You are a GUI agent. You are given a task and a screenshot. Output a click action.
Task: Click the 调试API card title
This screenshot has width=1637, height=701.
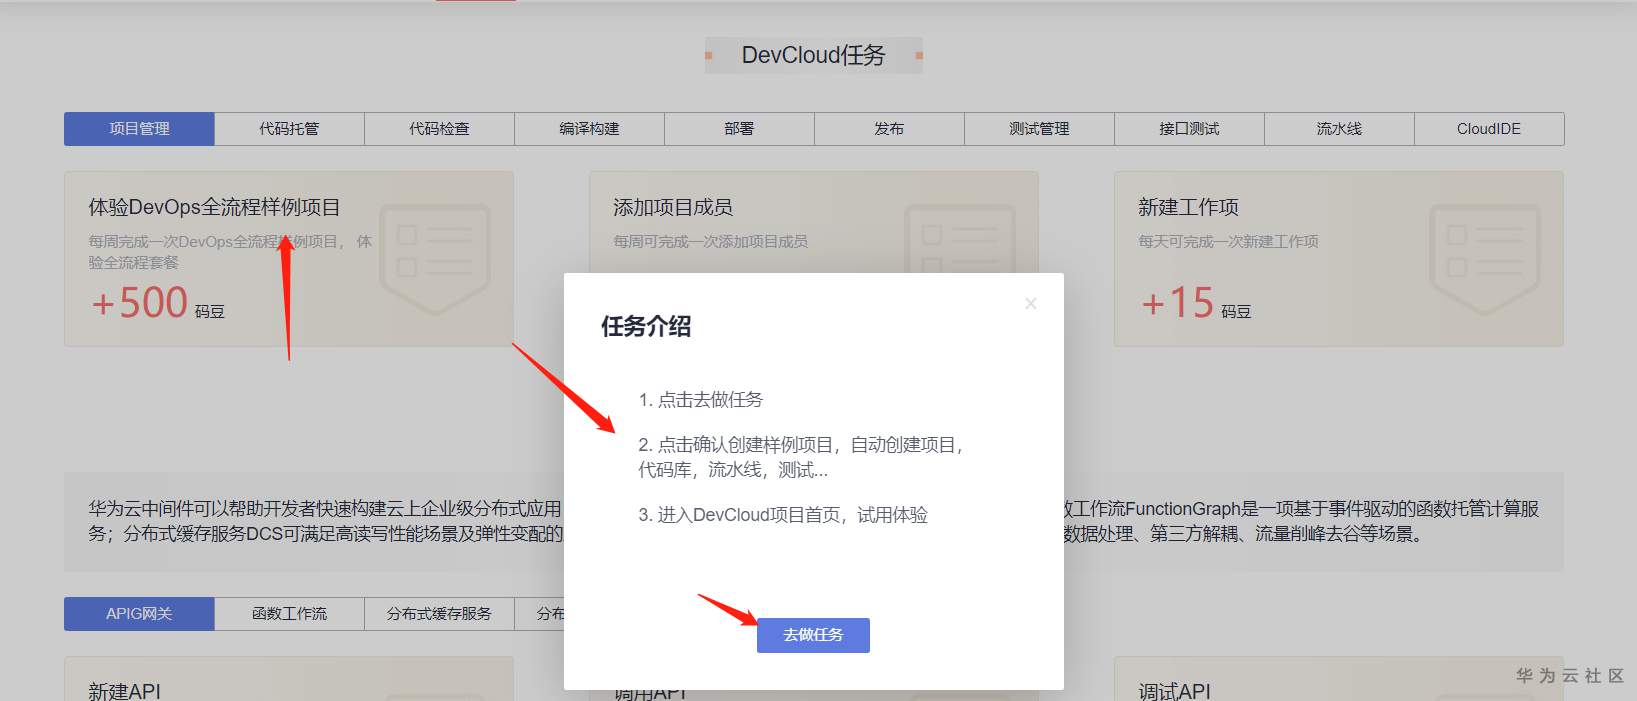tap(1174, 691)
